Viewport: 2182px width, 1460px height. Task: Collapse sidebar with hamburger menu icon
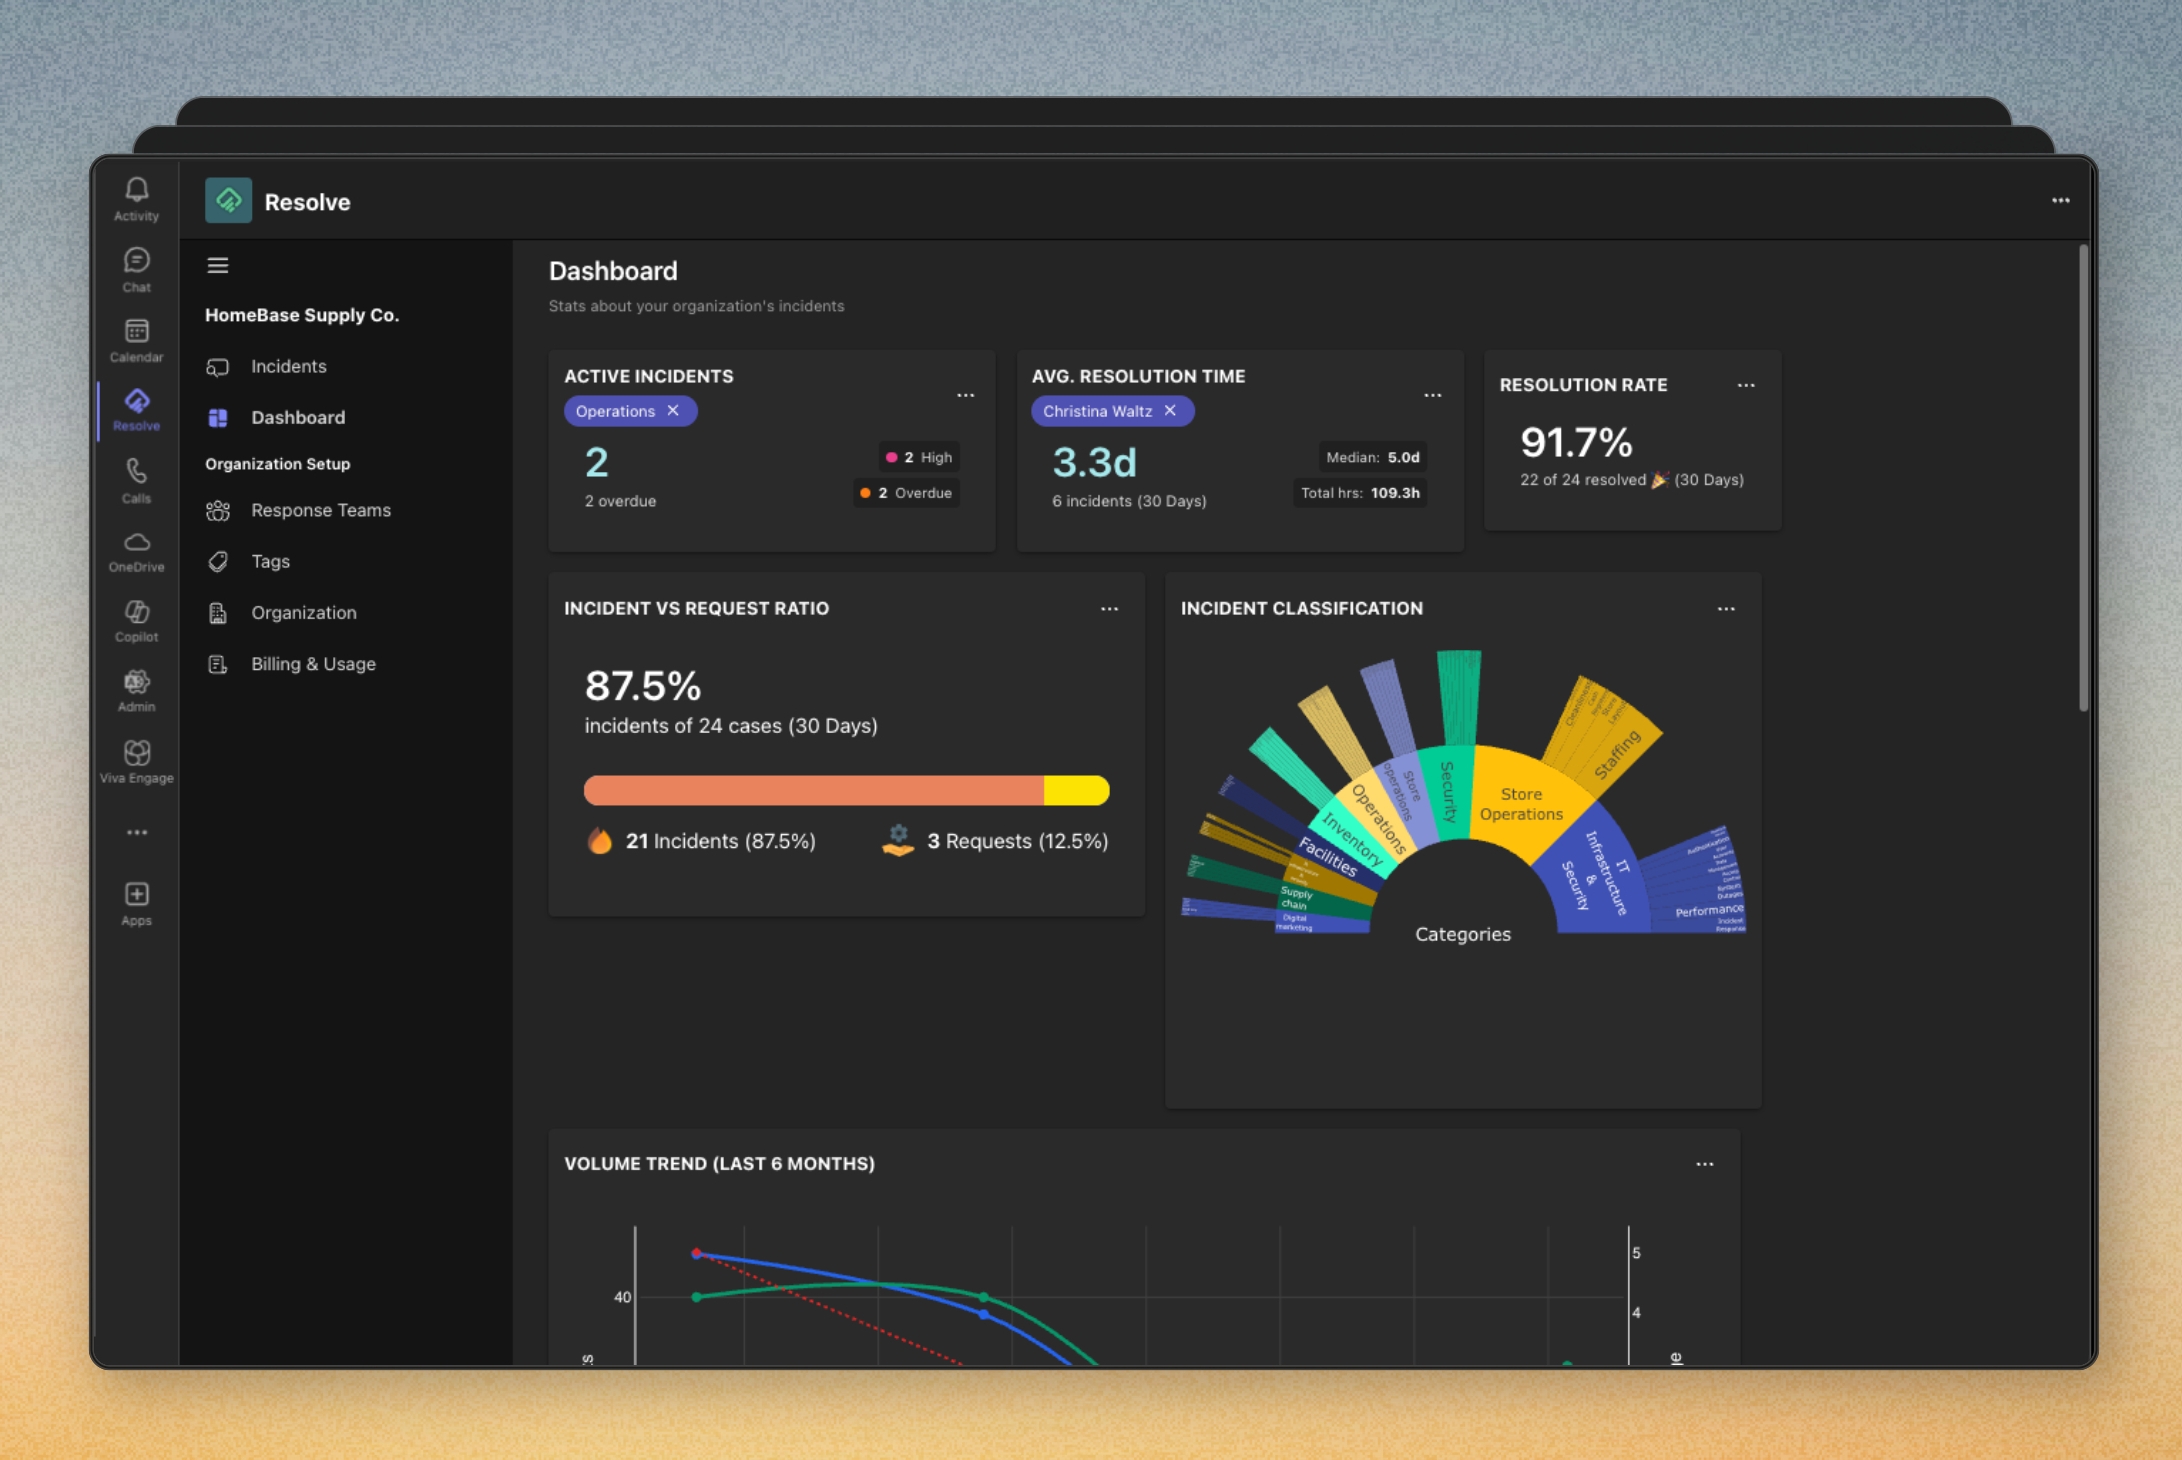click(x=218, y=265)
